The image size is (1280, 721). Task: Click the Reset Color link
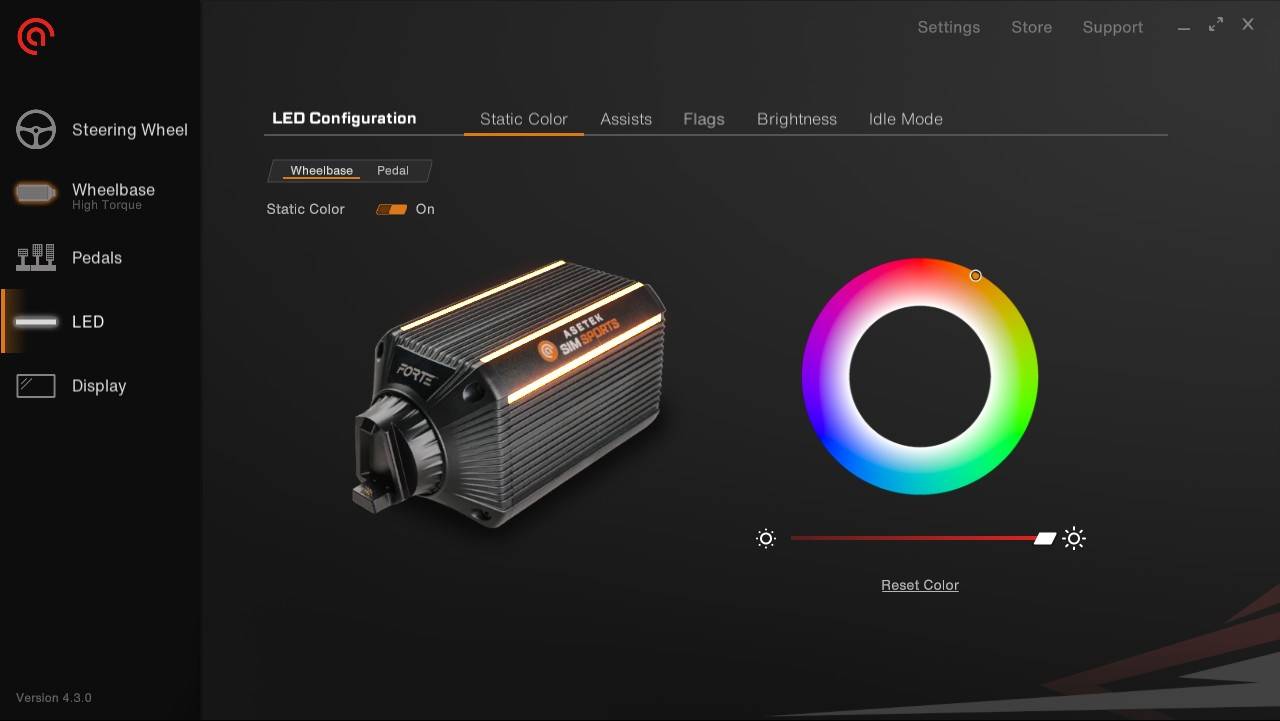click(x=920, y=585)
